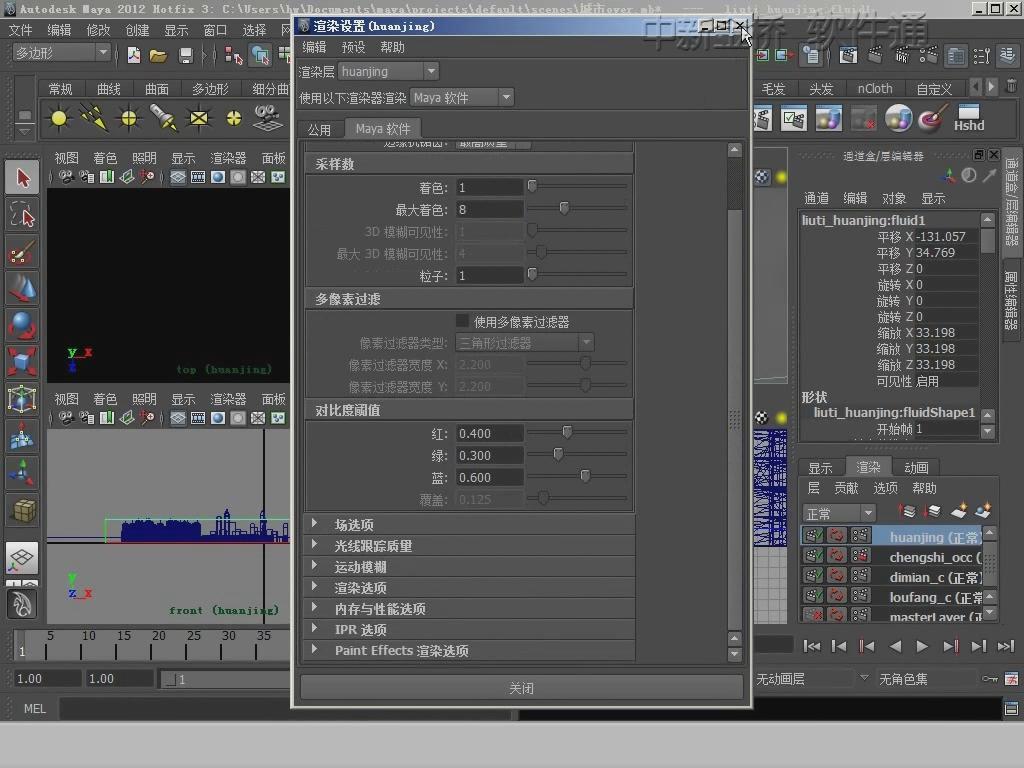Viewport: 1024px width, 768px height.
Task: Click go to end of playback range
Action: coord(1005,646)
